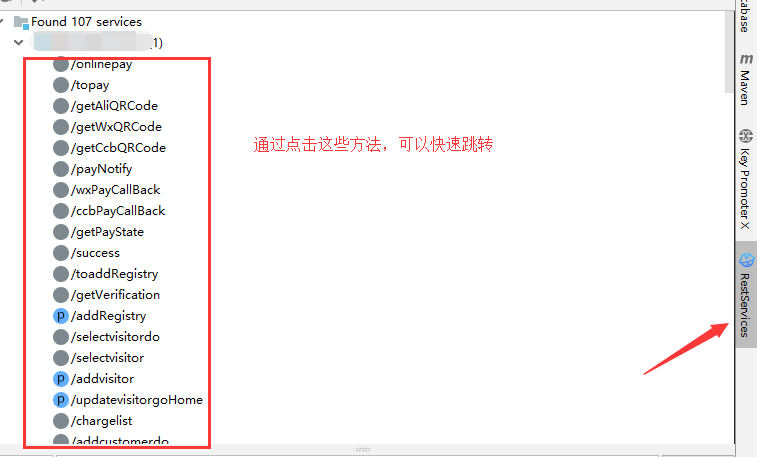This screenshot has height=457, width=757.
Task: Choose the /selectvisitordo service row
Action: point(115,337)
